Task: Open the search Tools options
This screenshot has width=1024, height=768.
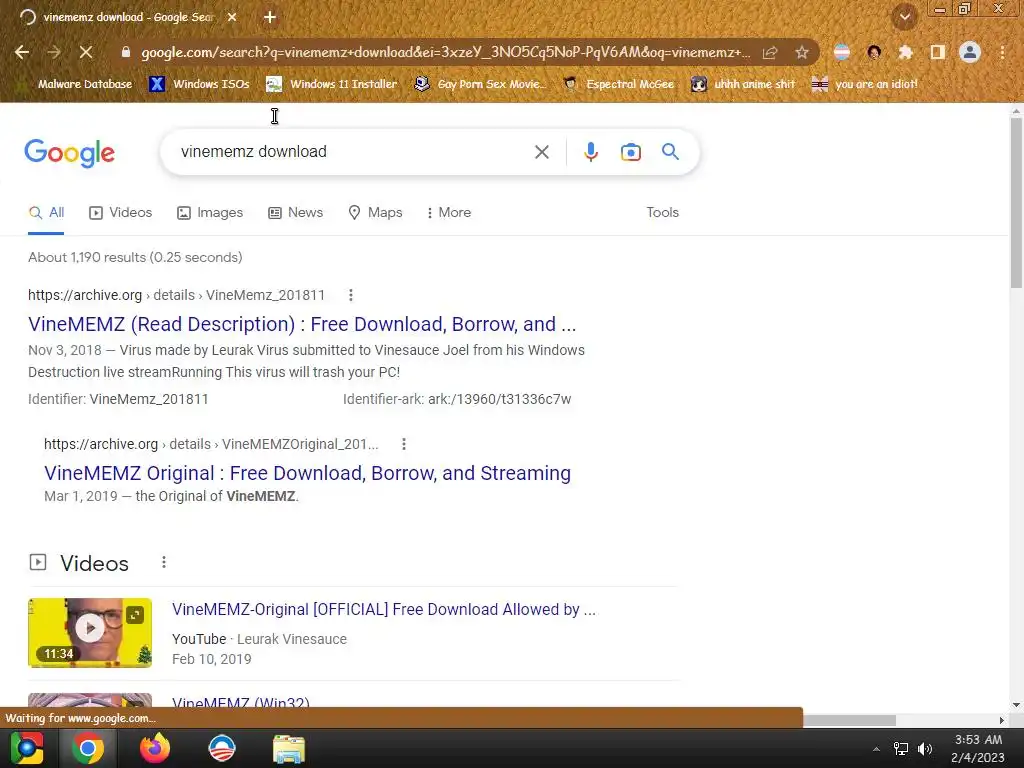Action: tap(662, 213)
